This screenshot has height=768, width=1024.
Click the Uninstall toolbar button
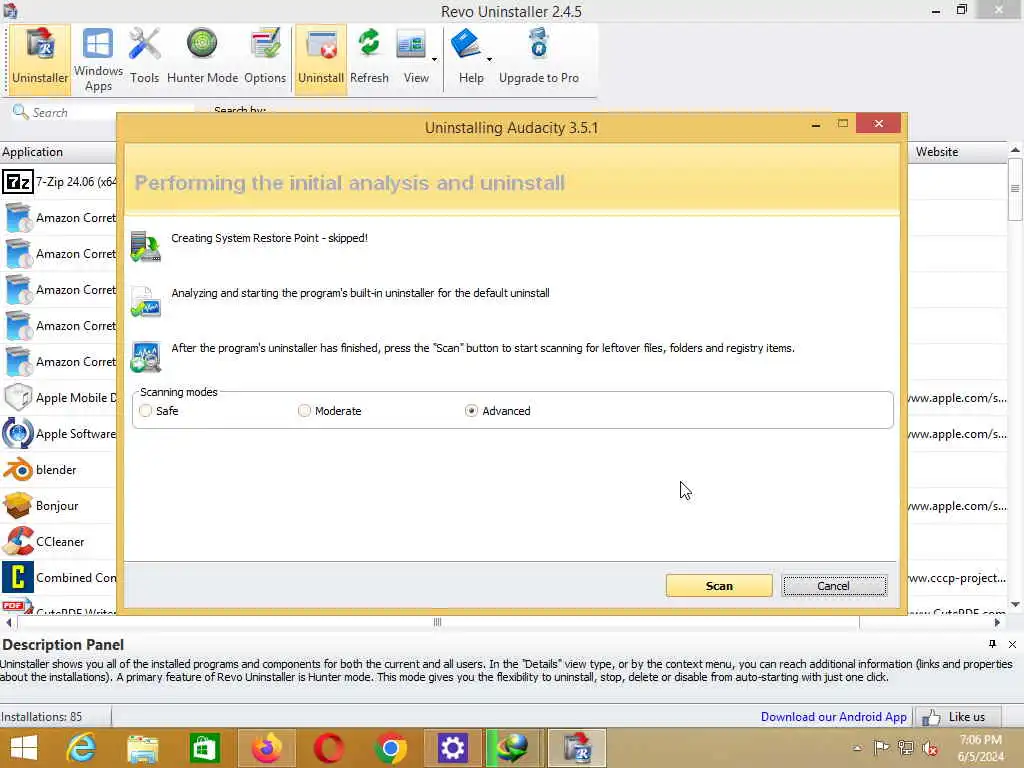[x=321, y=59]
